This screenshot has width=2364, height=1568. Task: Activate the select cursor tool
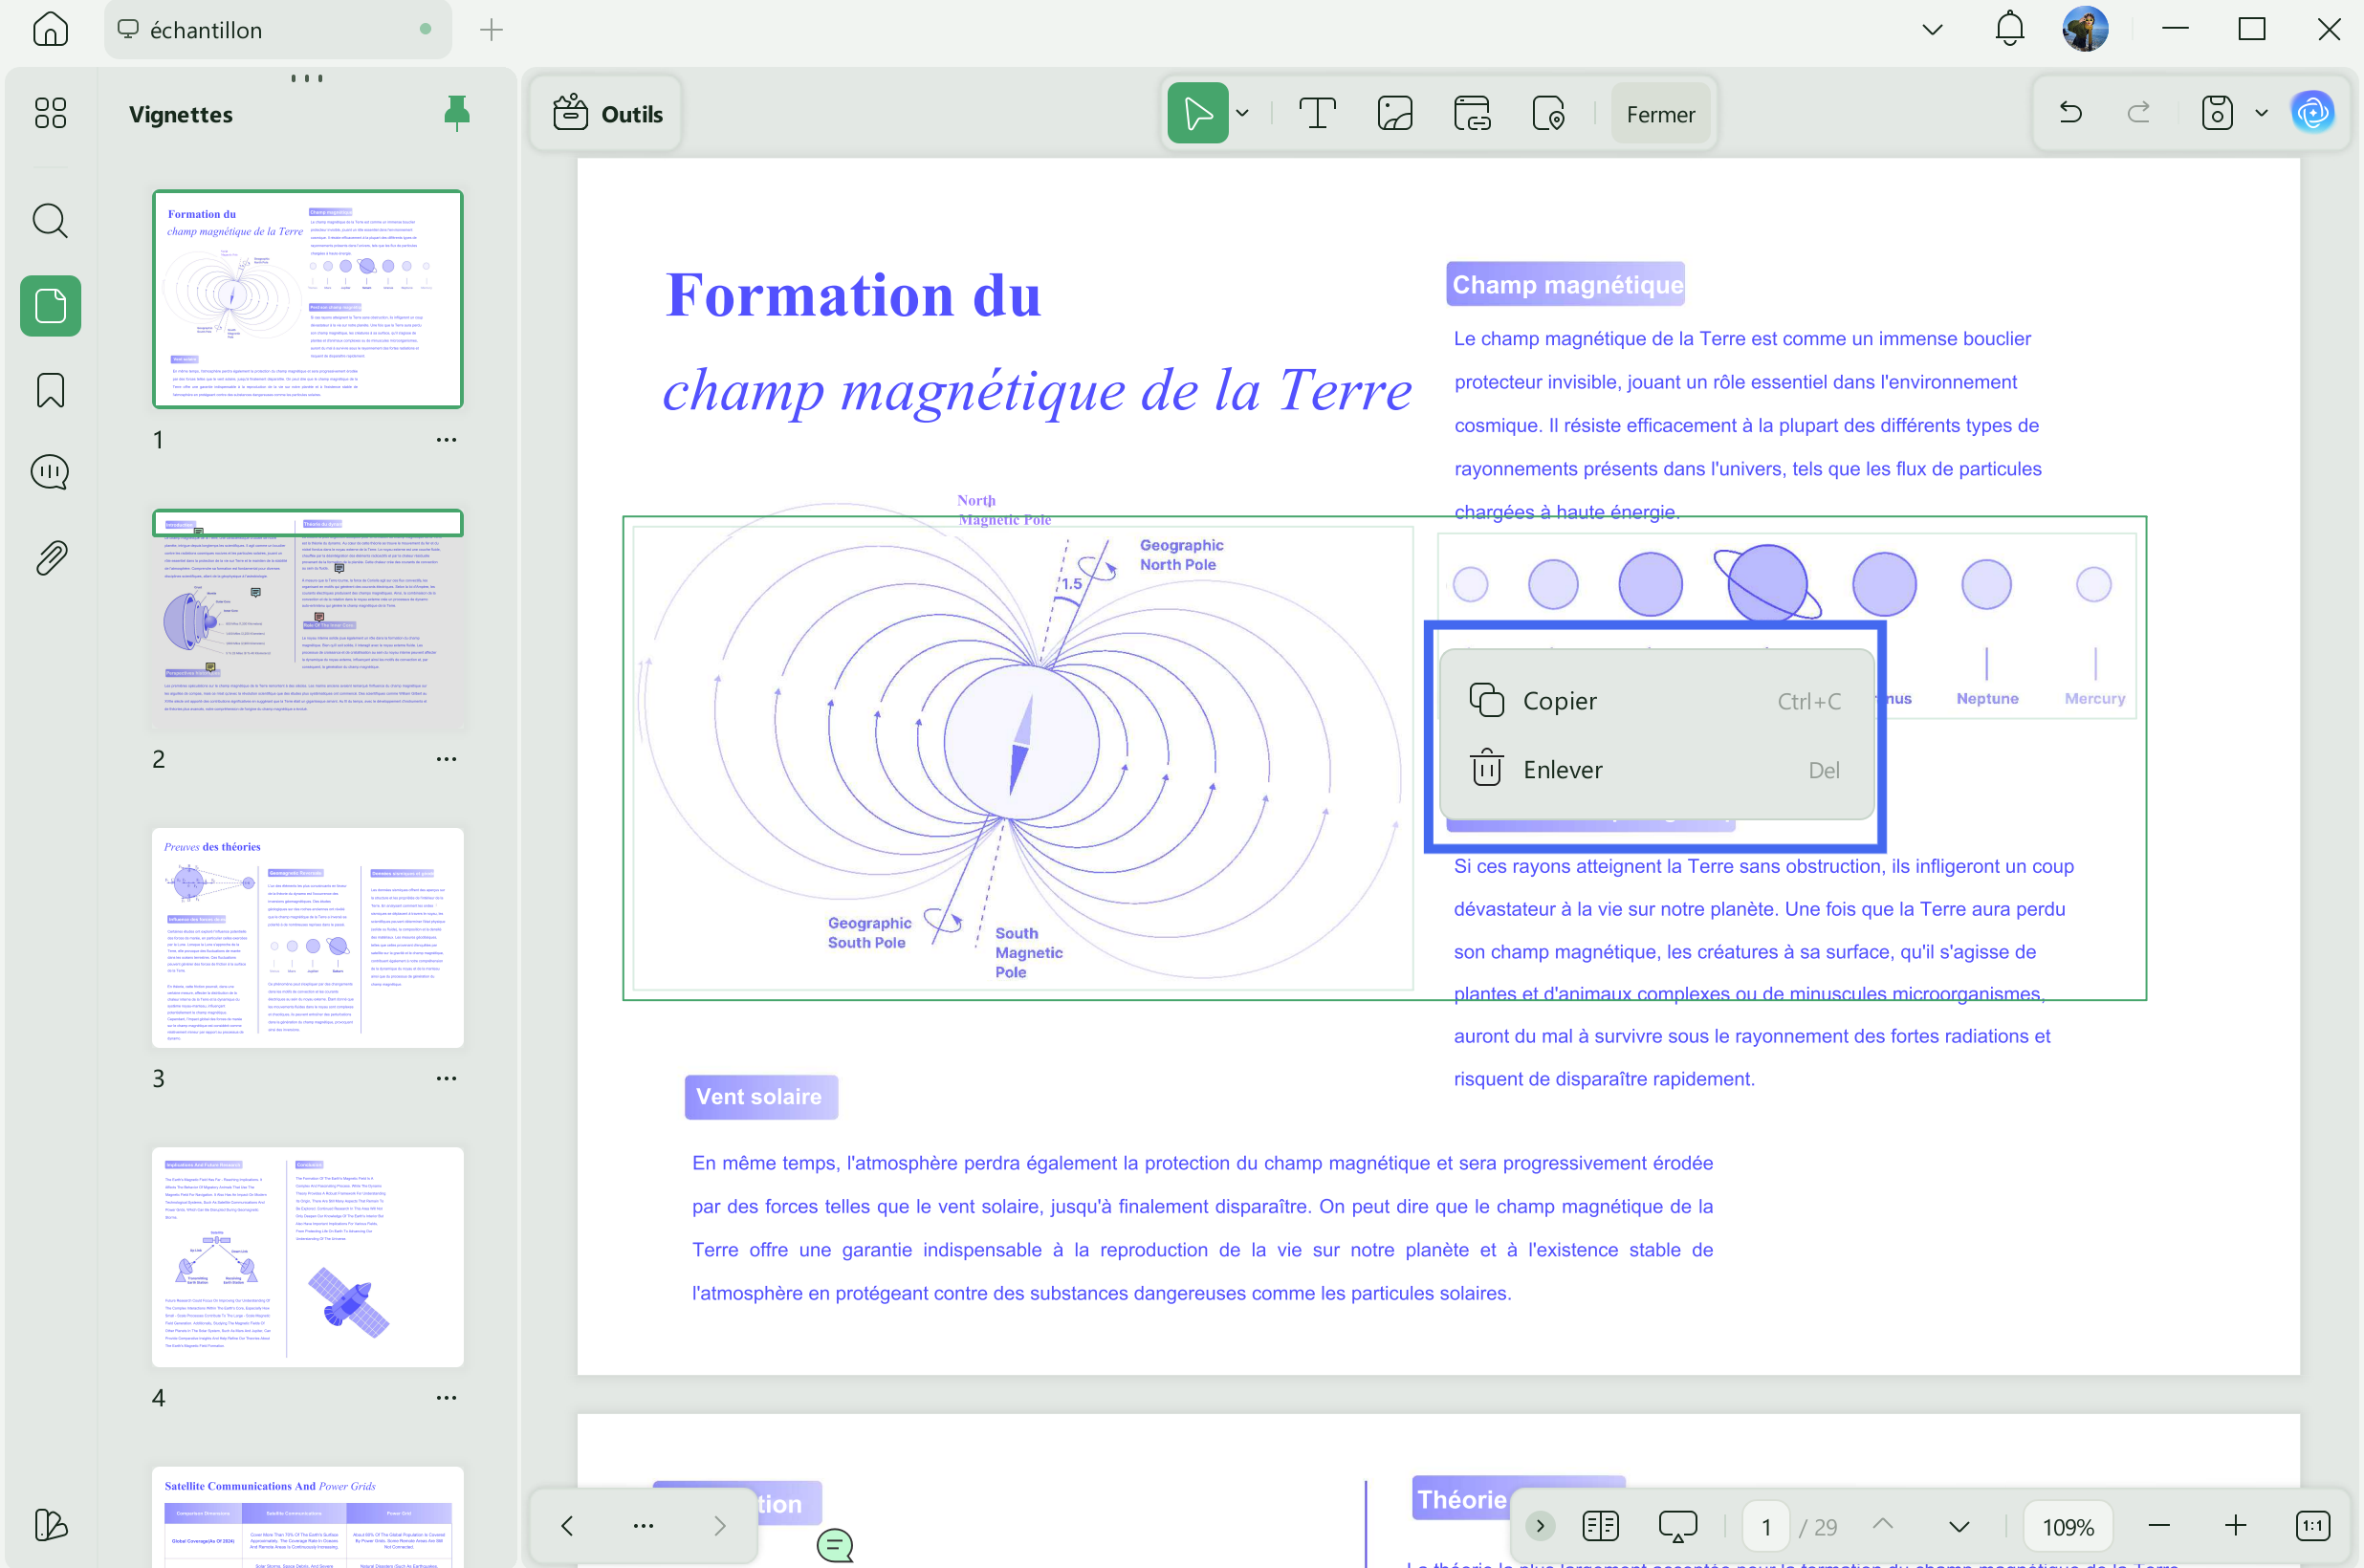(1198, 113)
